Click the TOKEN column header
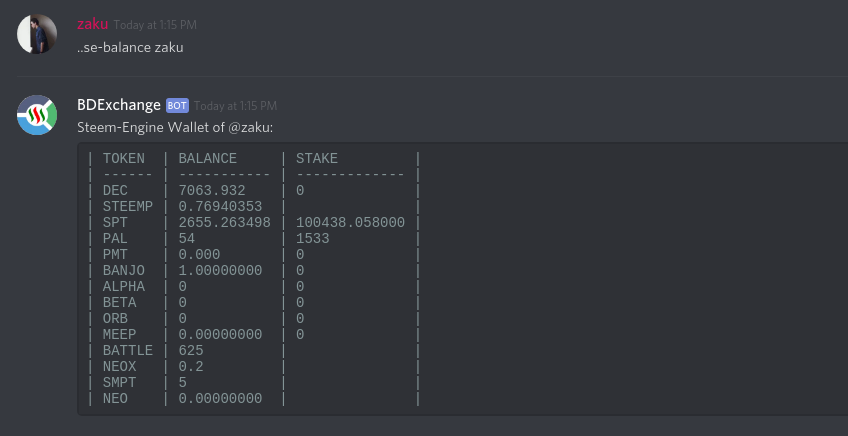This screenshot has height=436, width=848. pyautogui.click(x=124, y=158)
